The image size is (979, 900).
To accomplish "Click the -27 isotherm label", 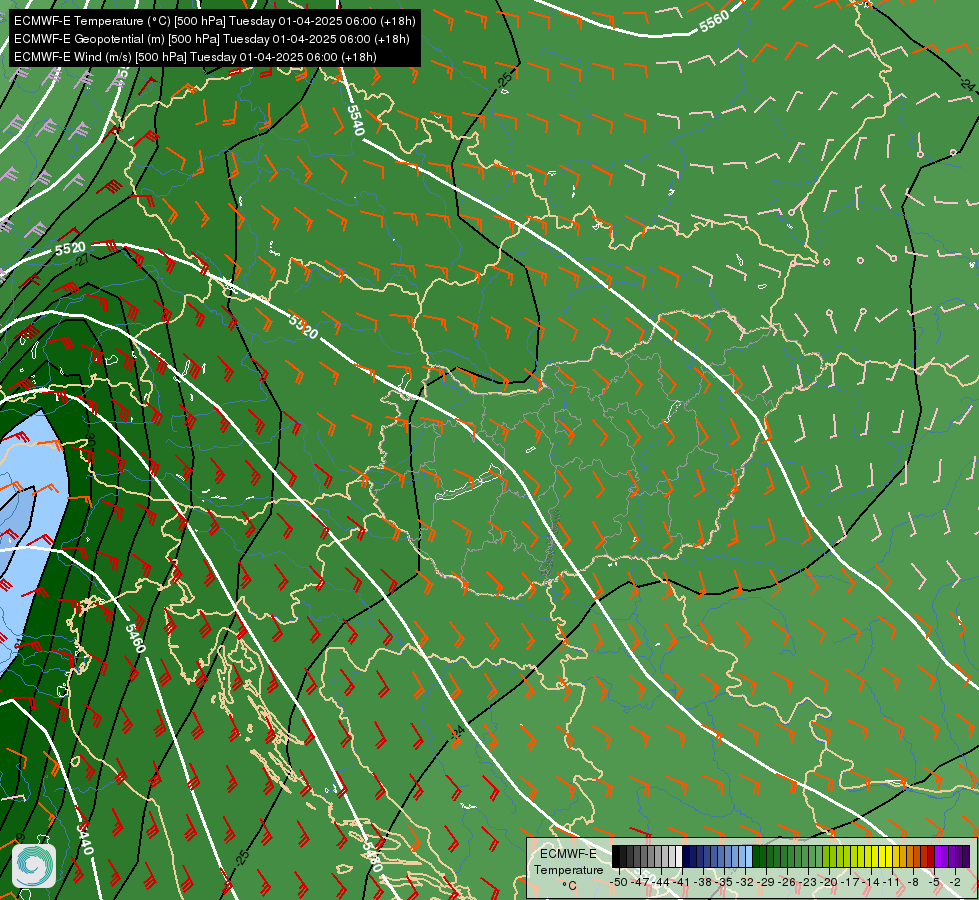I will [x=81, y=260].
